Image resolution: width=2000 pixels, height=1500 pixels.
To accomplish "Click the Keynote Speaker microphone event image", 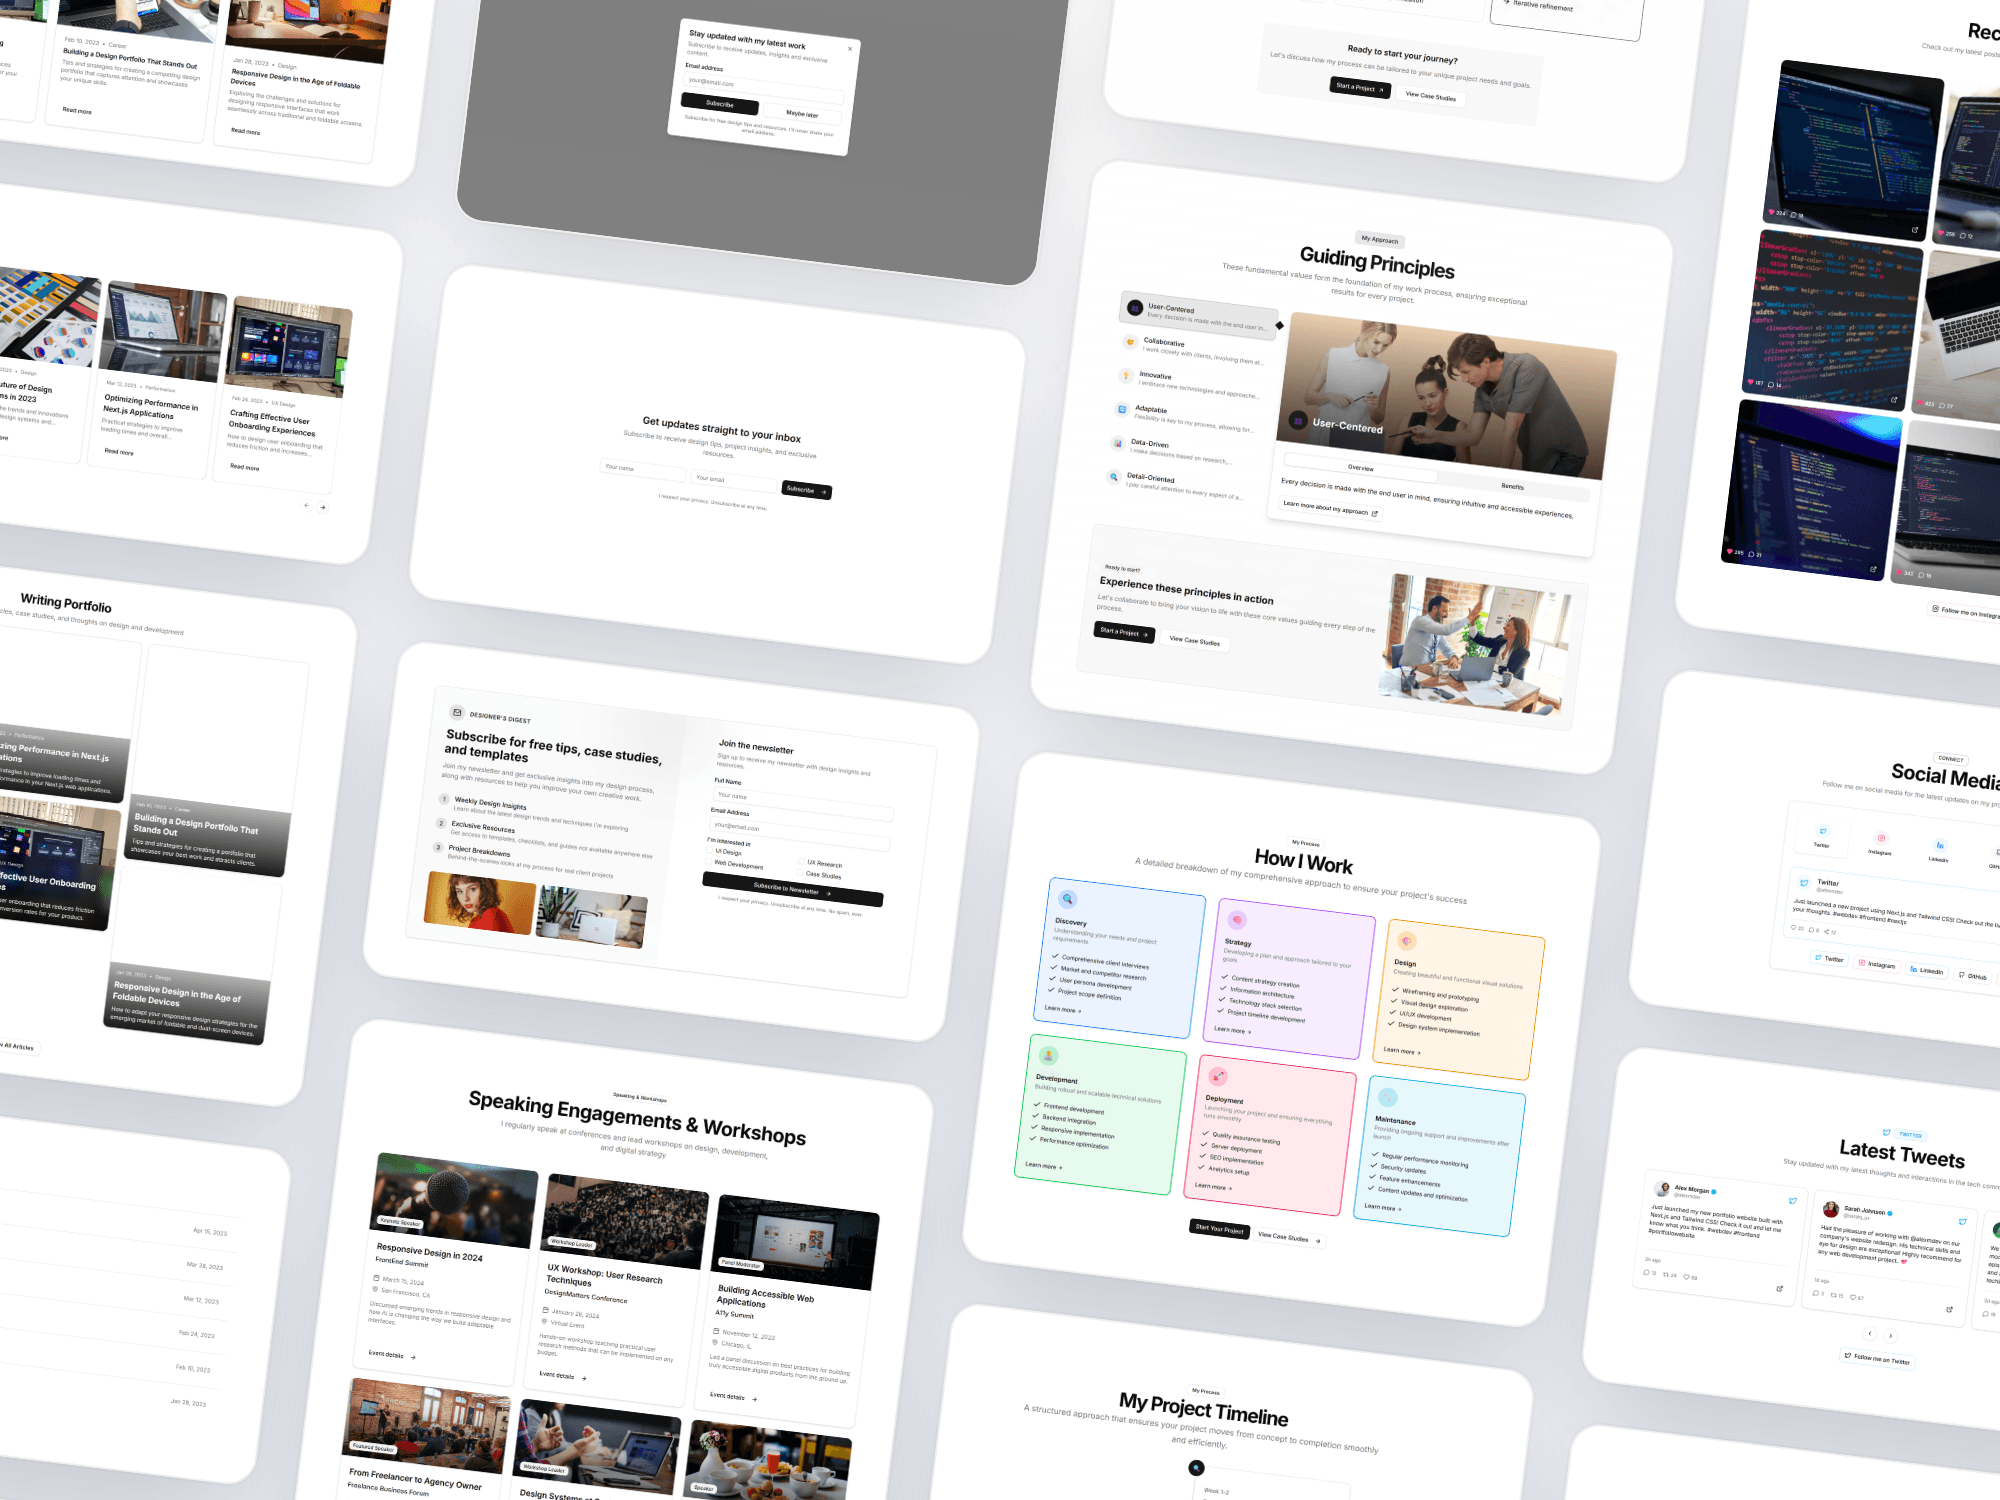I will click(454, 1199).
